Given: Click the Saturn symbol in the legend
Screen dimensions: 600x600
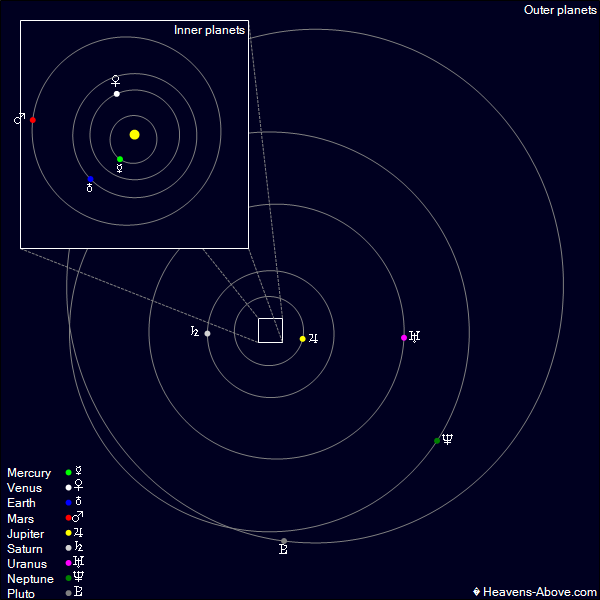Looking at the screenshot, I should tap(78, 549).
